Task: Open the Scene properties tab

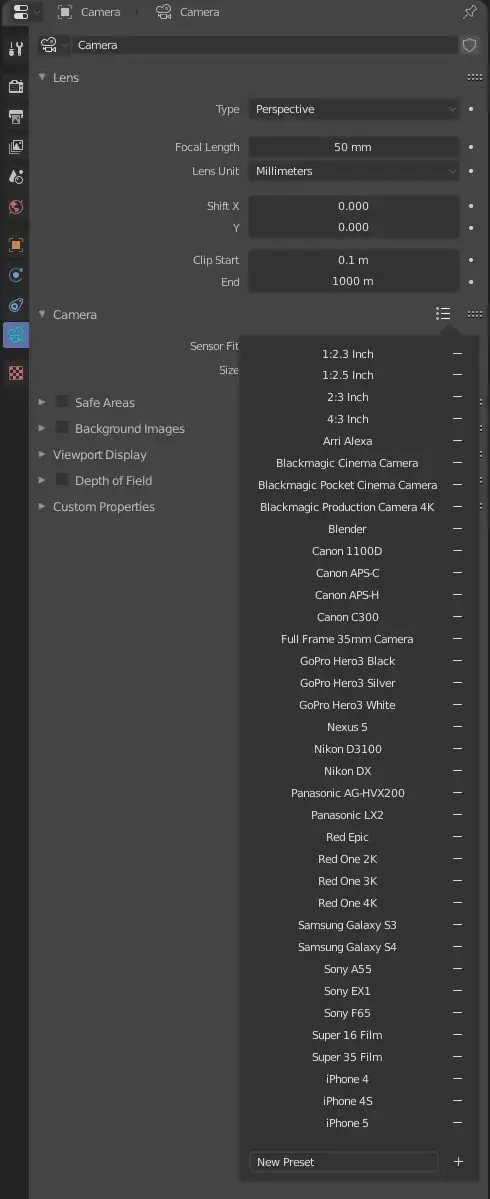Action: [x=15, y=177]
